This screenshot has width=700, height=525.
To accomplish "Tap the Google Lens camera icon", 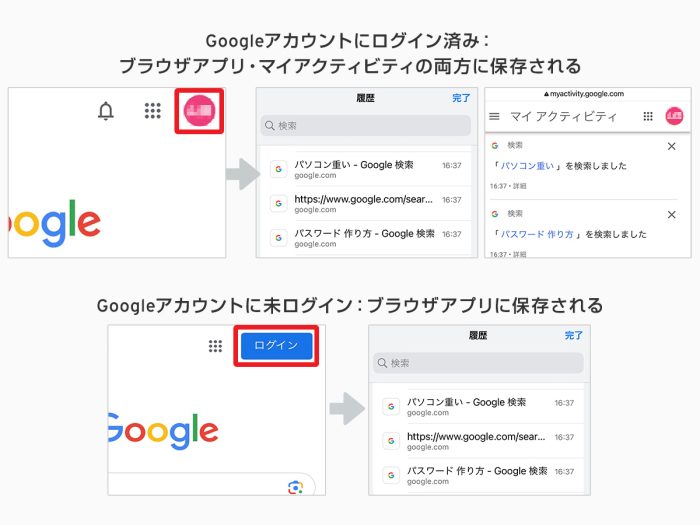I will click(295, 488).
